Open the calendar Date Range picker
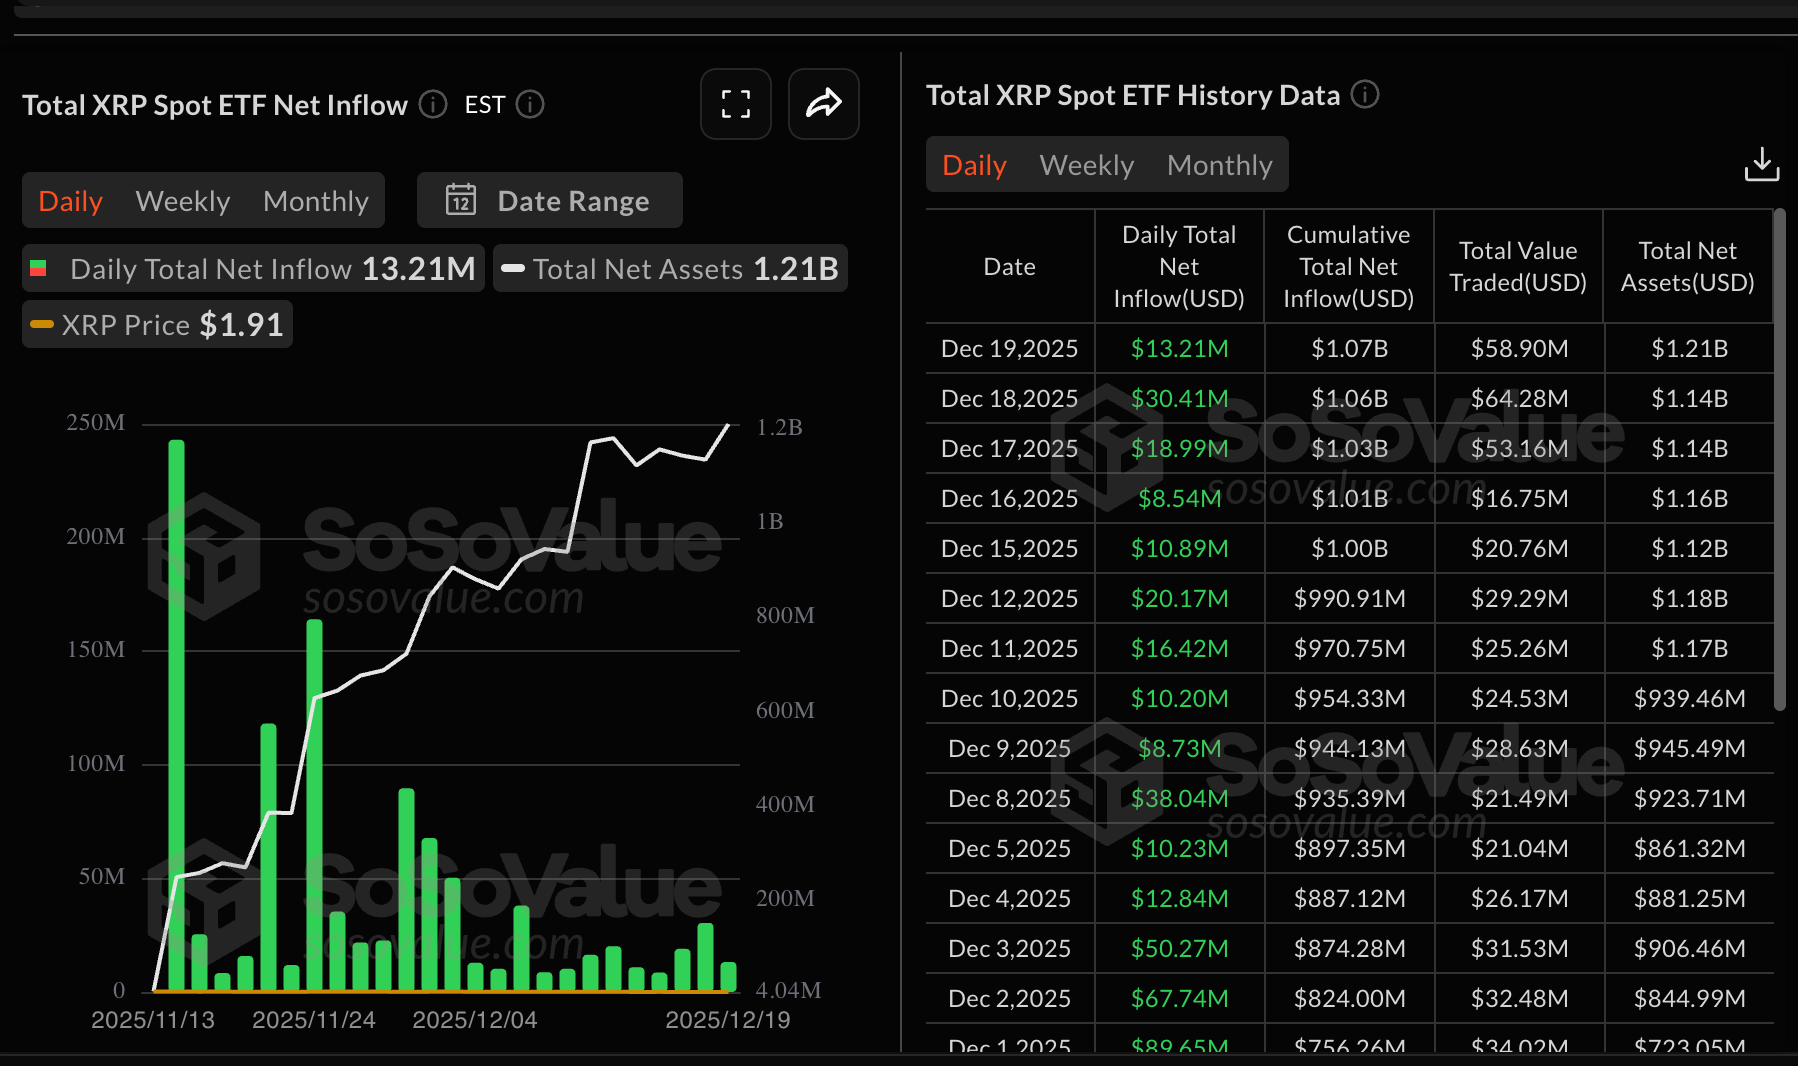Screen dimensions: 1798x1066 pyautogui.click(x=549, y=200)
